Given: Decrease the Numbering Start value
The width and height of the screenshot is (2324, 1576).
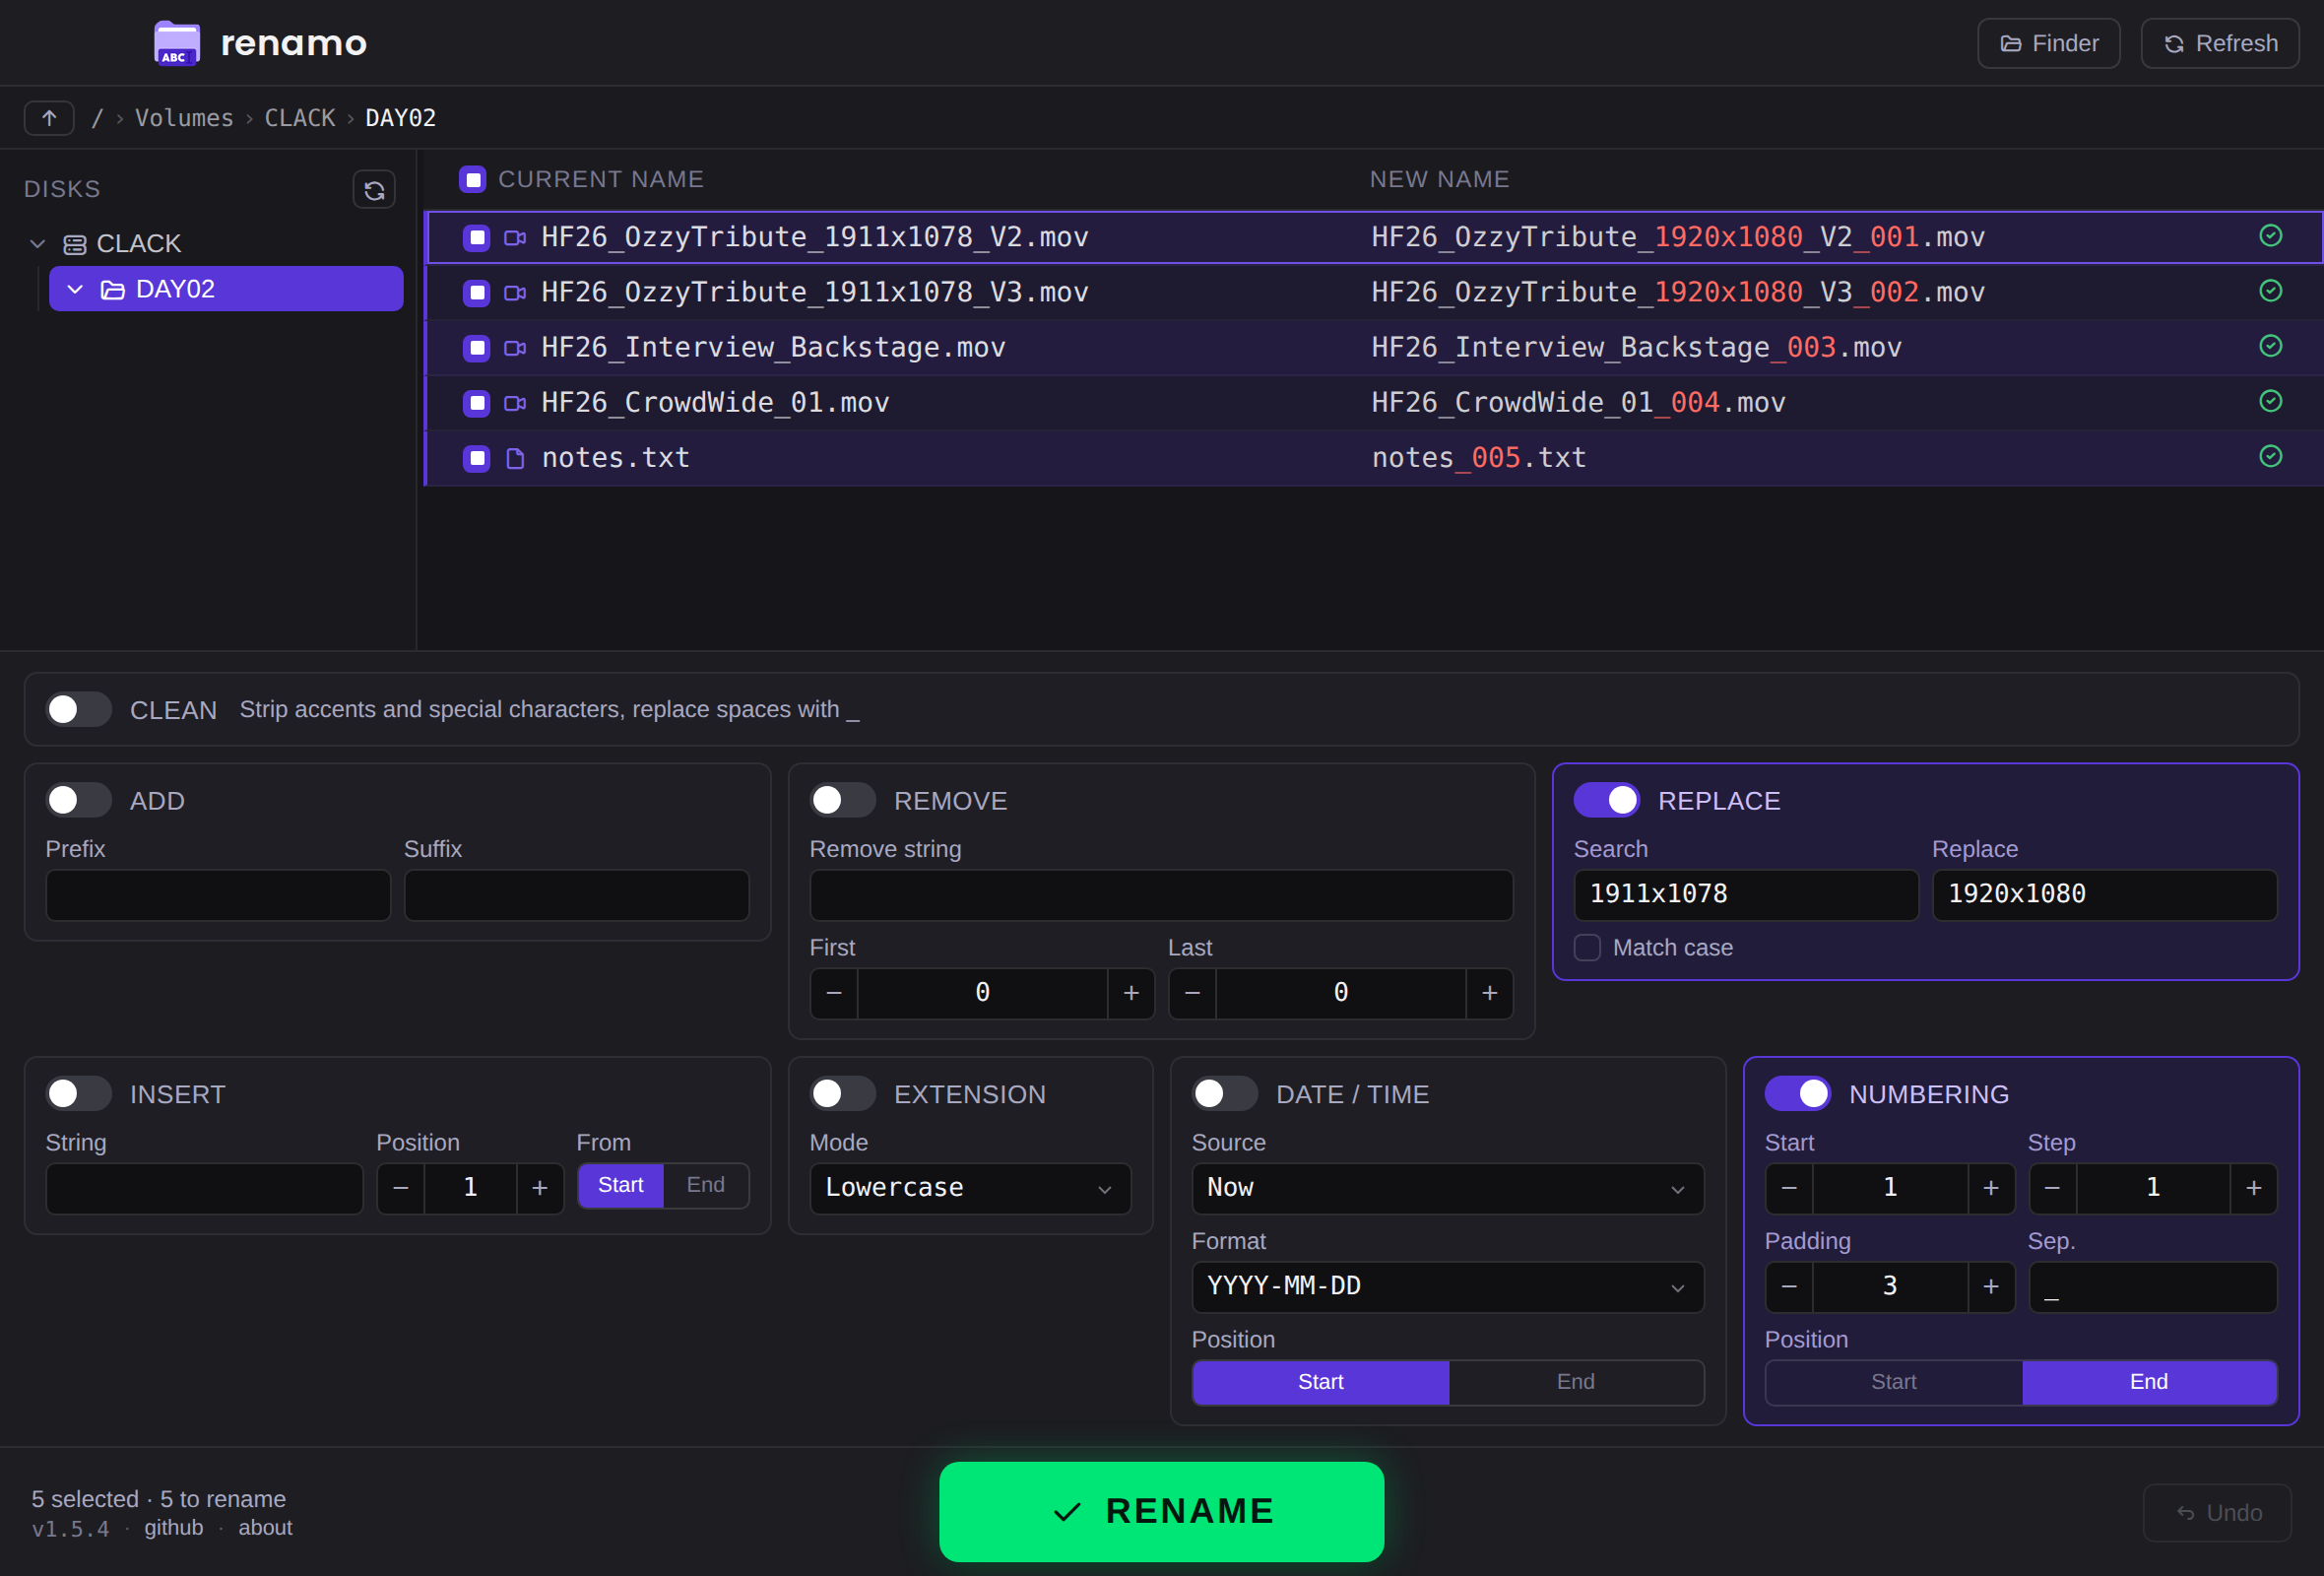Looking at the screenshot, I should point(1789,1188).
